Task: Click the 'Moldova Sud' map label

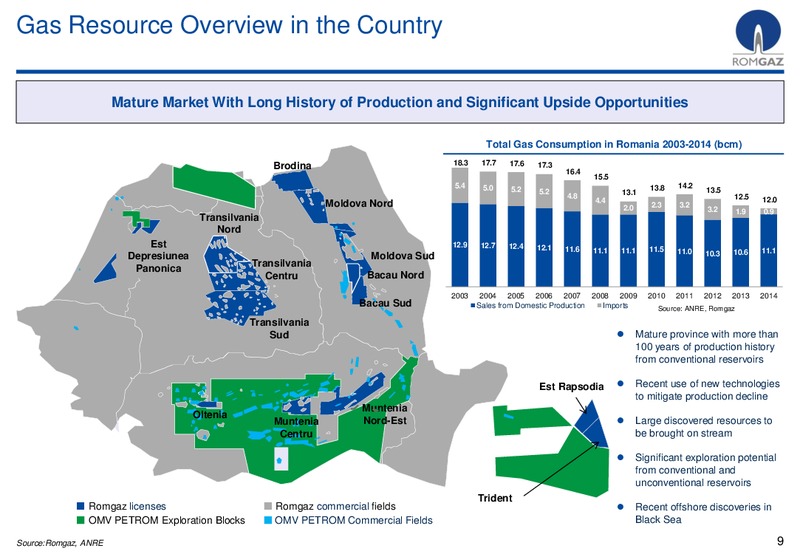Action: coord(403,256)
